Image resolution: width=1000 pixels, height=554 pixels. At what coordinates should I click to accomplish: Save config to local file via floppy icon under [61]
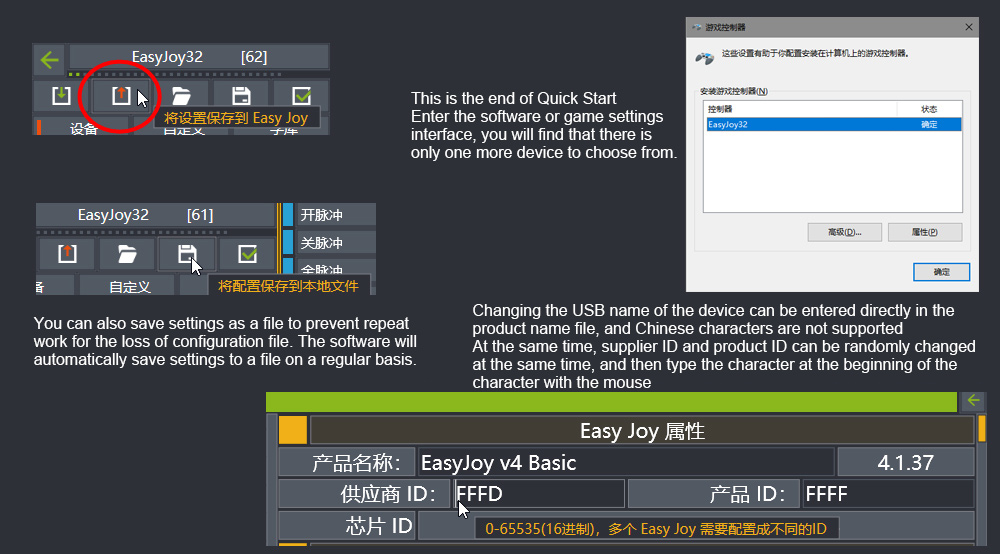point(187,253)
